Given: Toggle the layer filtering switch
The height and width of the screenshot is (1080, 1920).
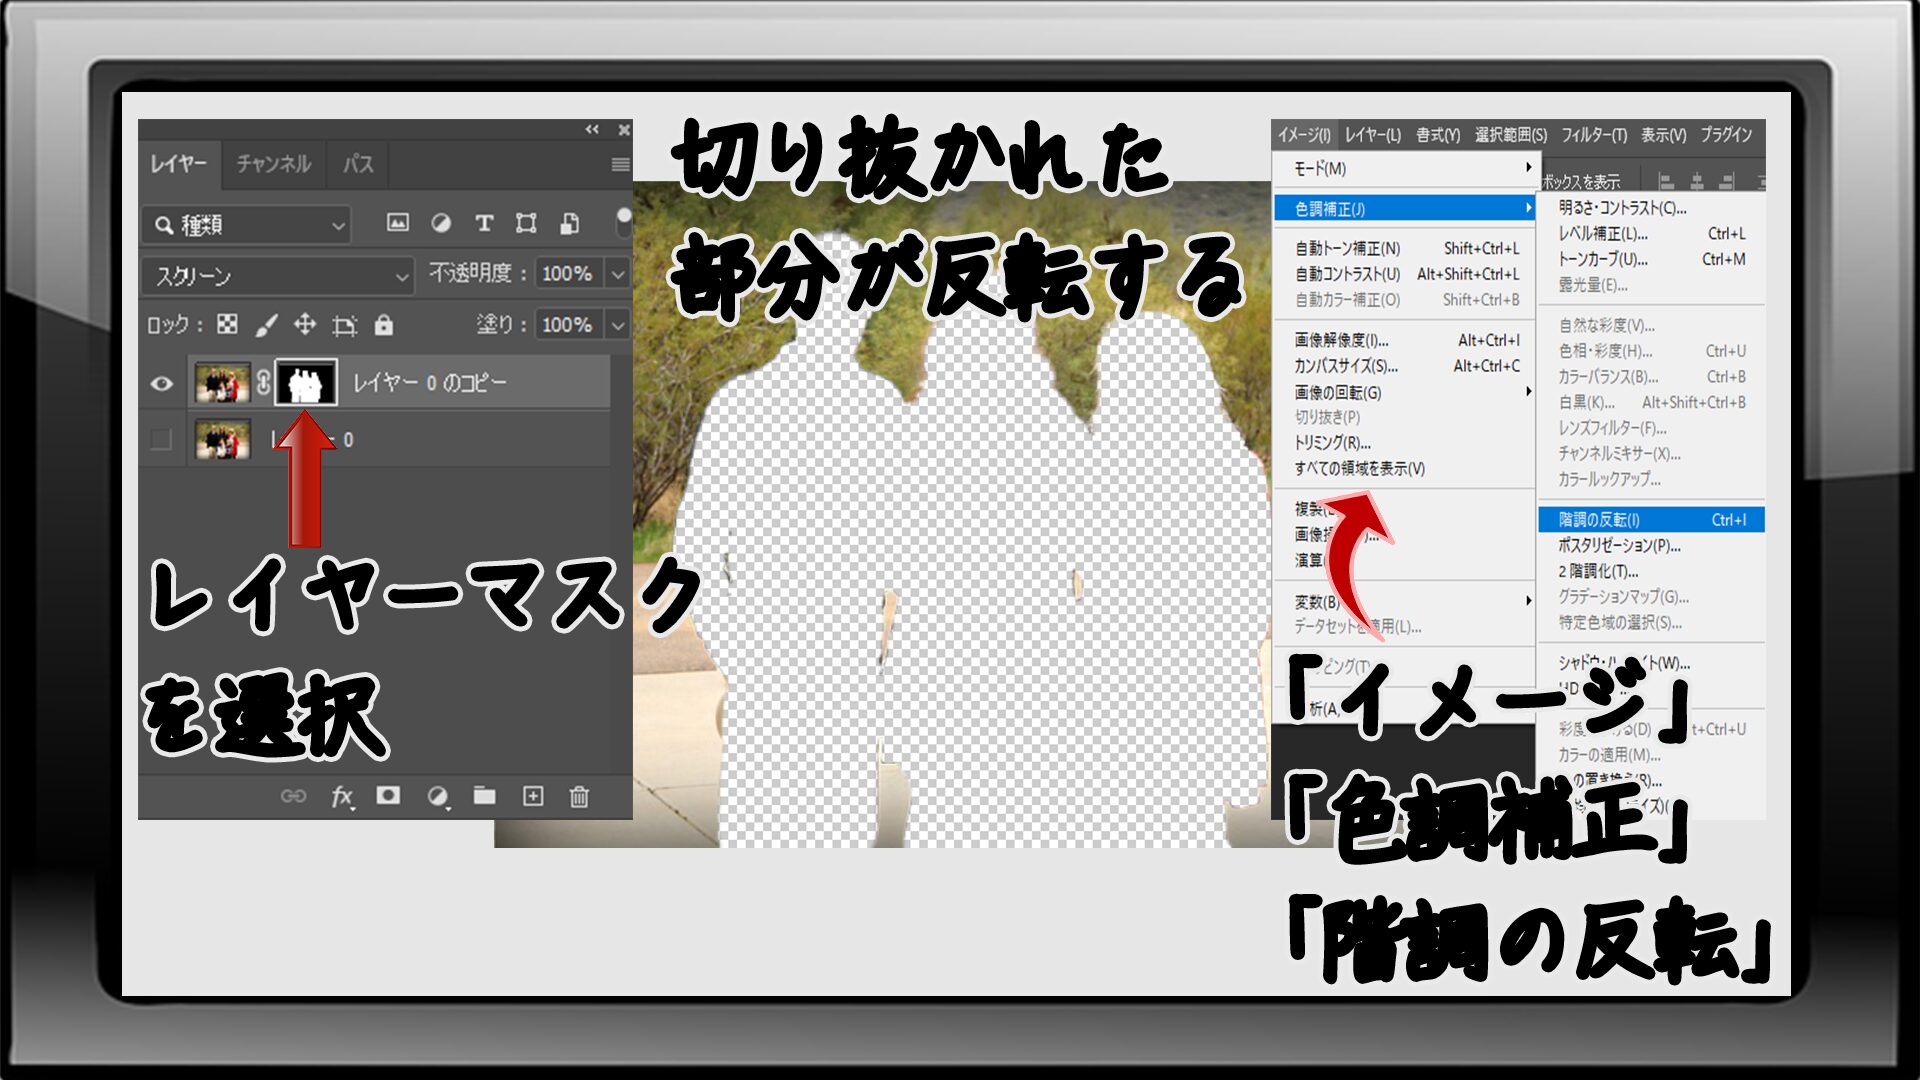Looking at the screenshot, I should coord(623,222).
